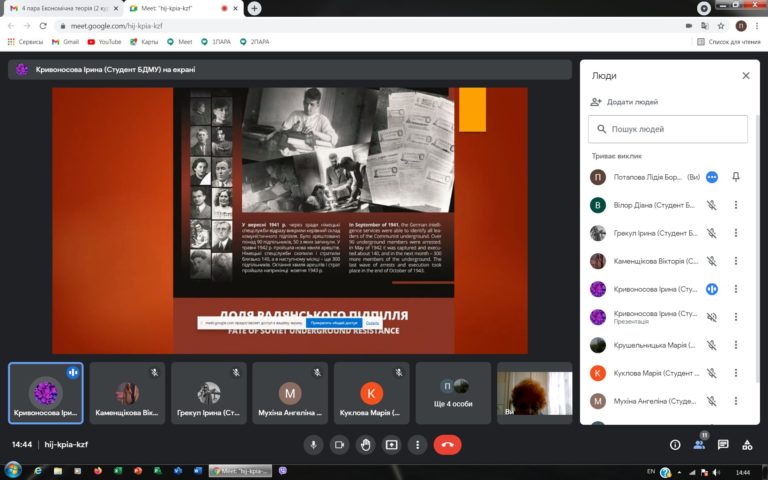The height and width of the screenshot is (480, 768).
Task: Open meeting details info icon
Action: (x=675, y=445)
